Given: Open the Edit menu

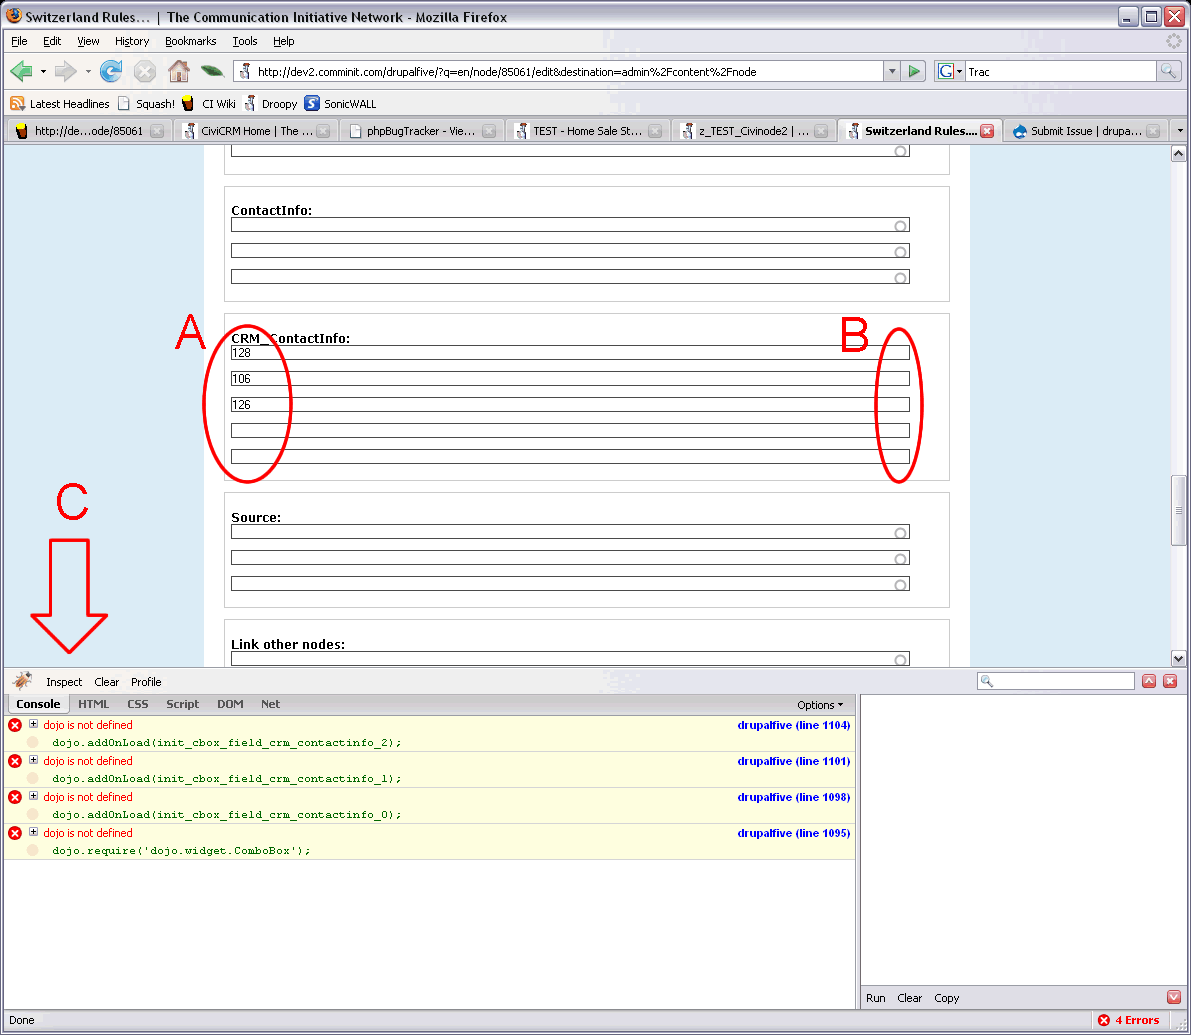Looking at the screenshot, I should (52, 41).
